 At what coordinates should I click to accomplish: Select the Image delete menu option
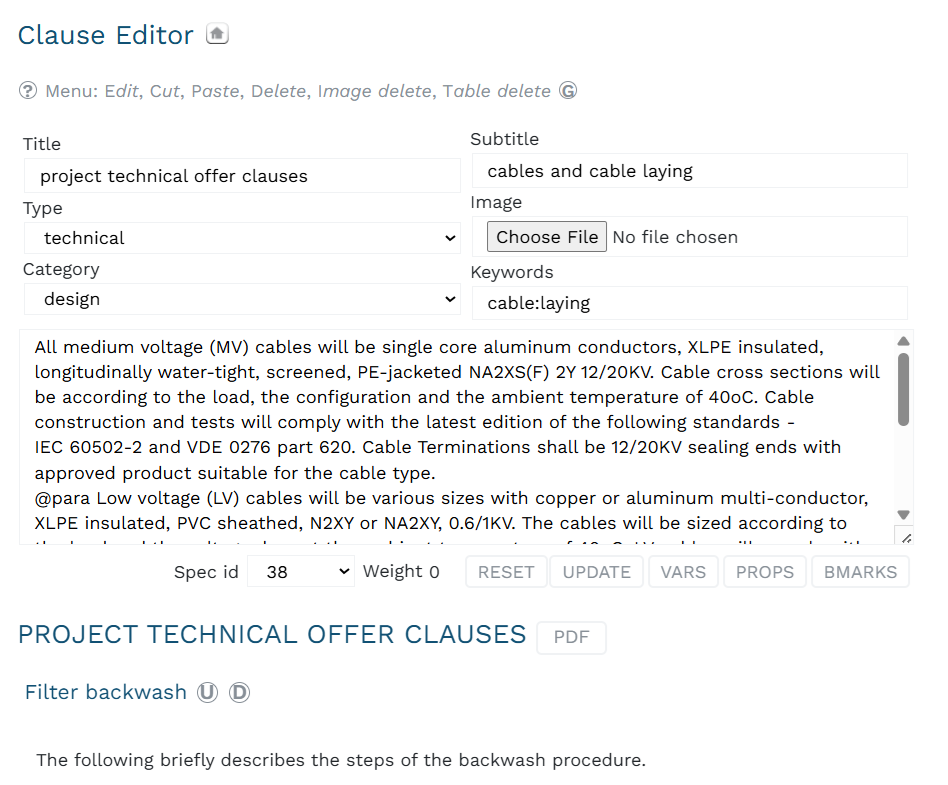click(374, 91)
